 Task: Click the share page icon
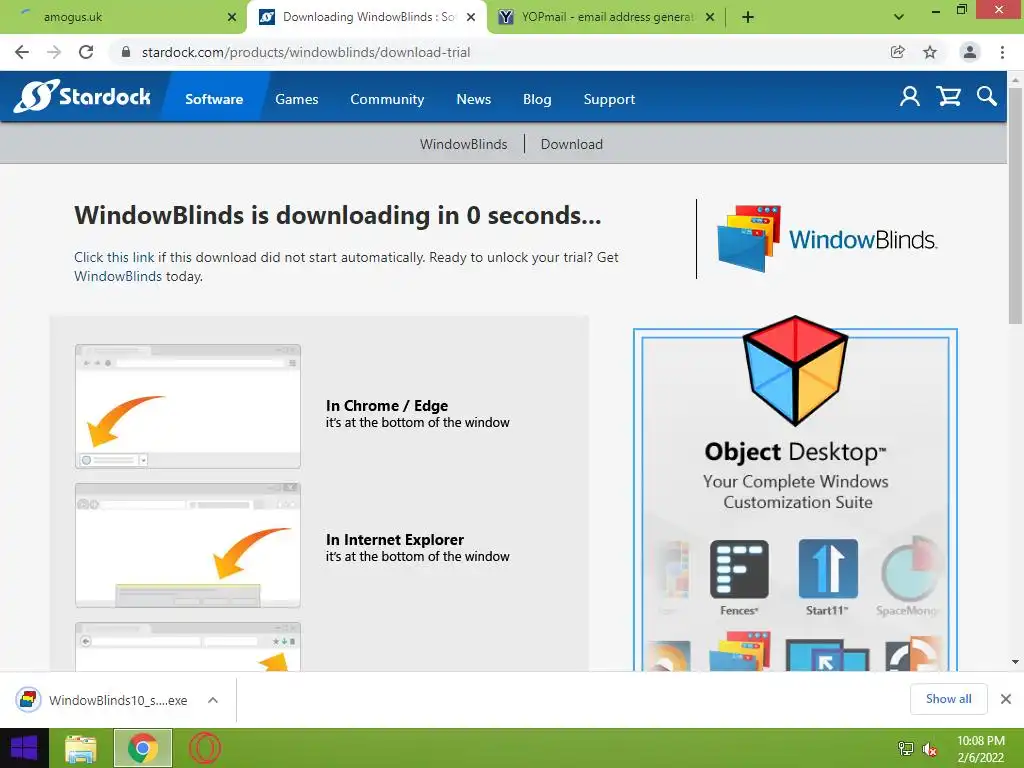(x=898, y=52)
